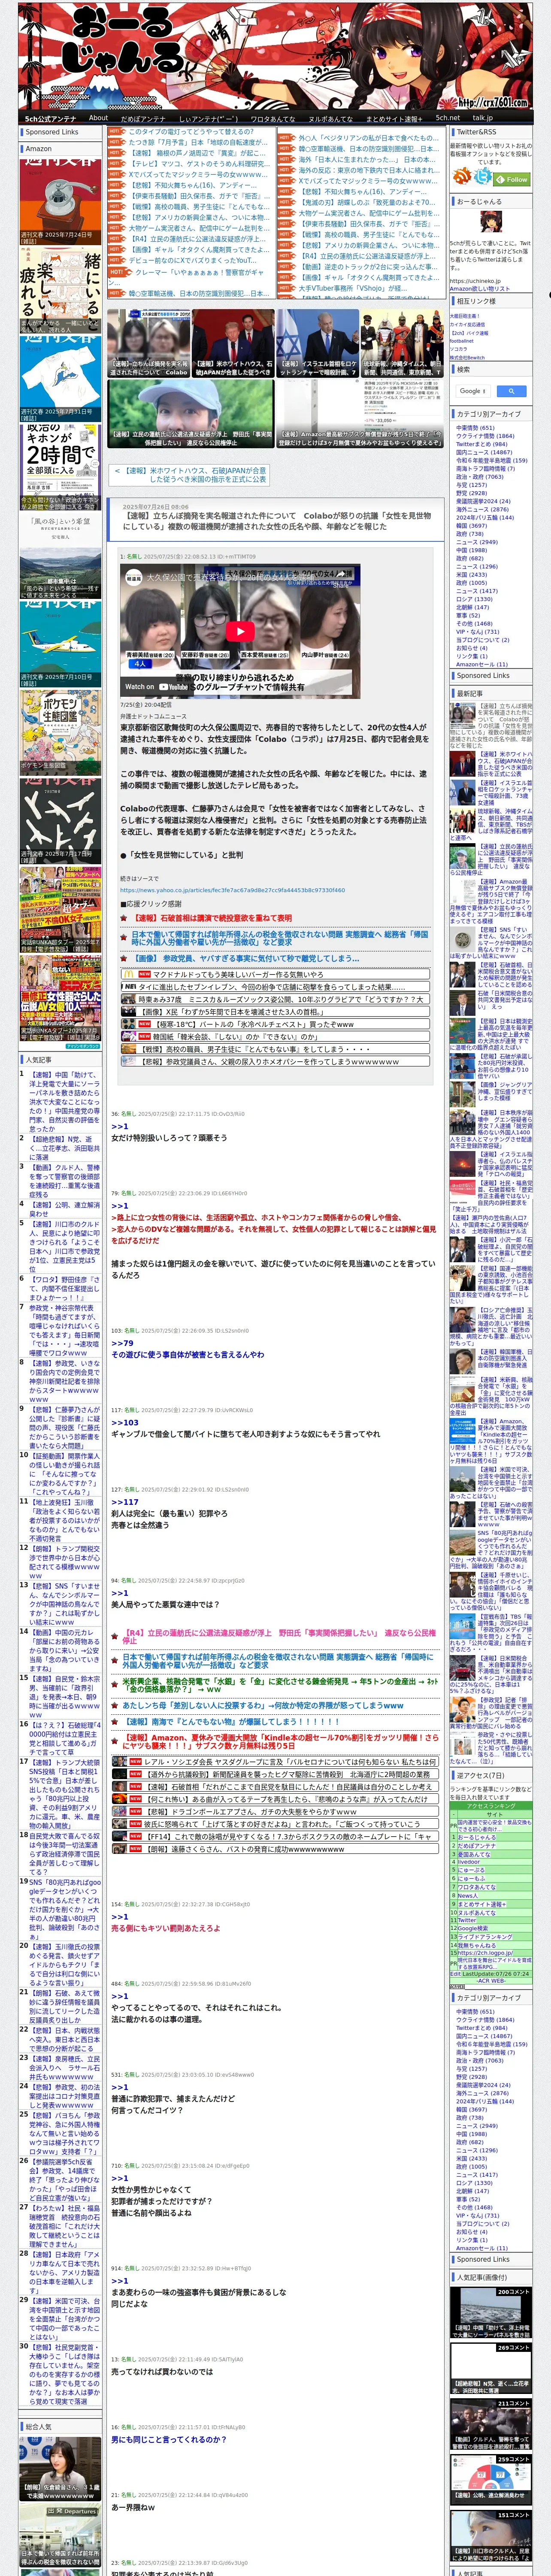Open the Colabo news thumbnail card
The height and width of the screenshot is (2576, 551).
[149, 343]
